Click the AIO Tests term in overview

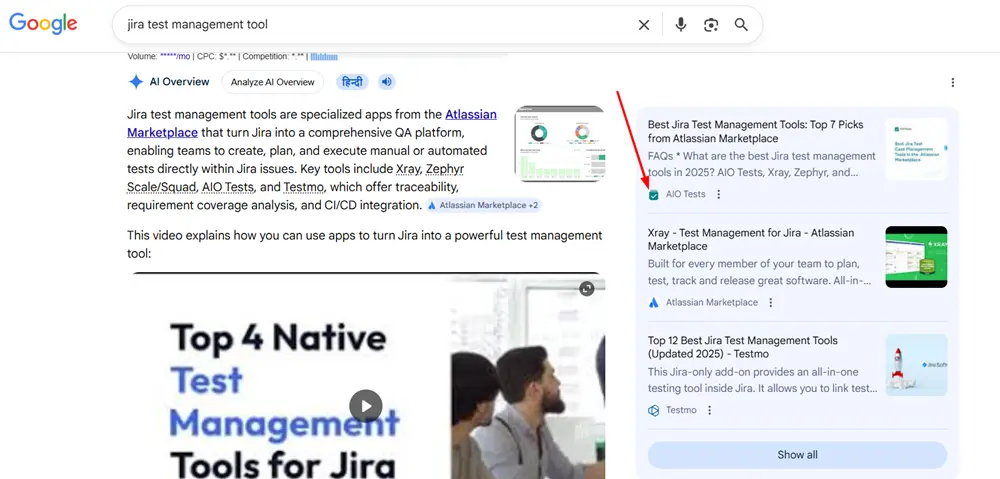(x=228, y=187)
